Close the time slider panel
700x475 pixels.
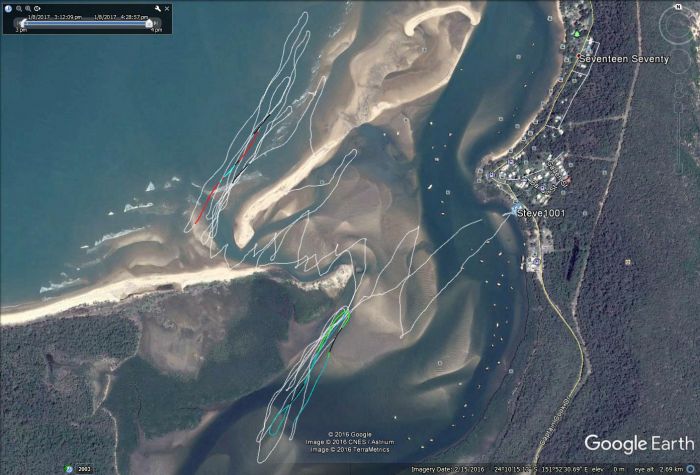pos(166,9)
